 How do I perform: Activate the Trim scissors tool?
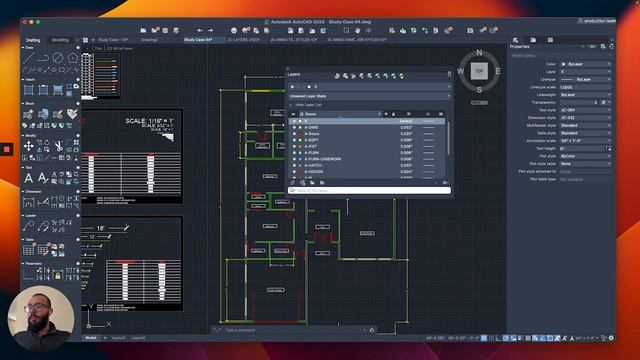[58, 146]
